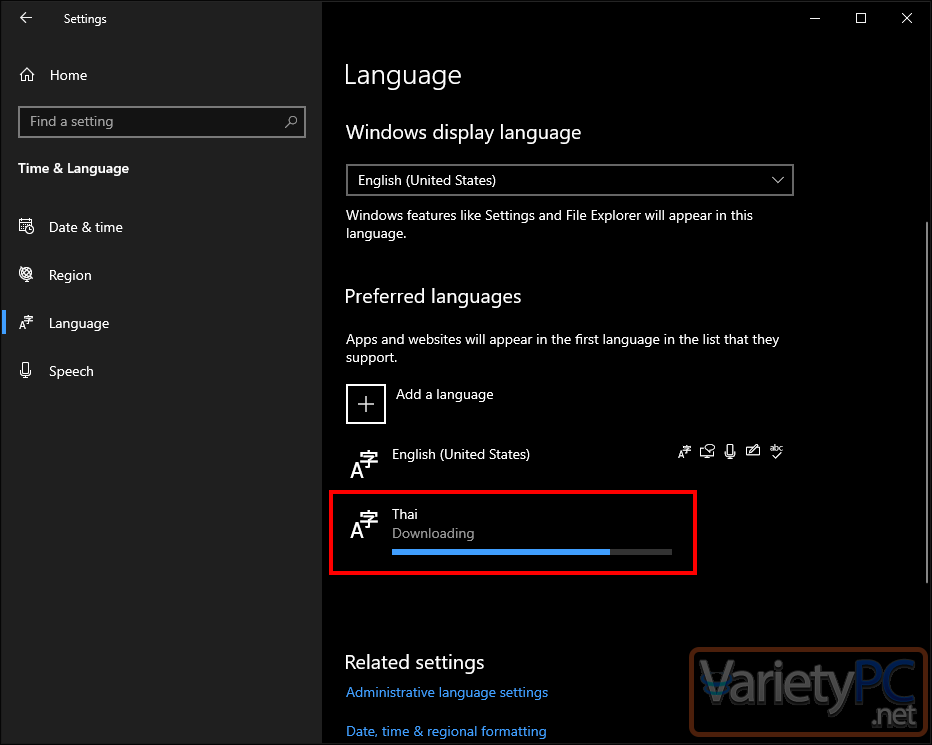Close the Settings window
Screen dimensions: 932x745
906,18
